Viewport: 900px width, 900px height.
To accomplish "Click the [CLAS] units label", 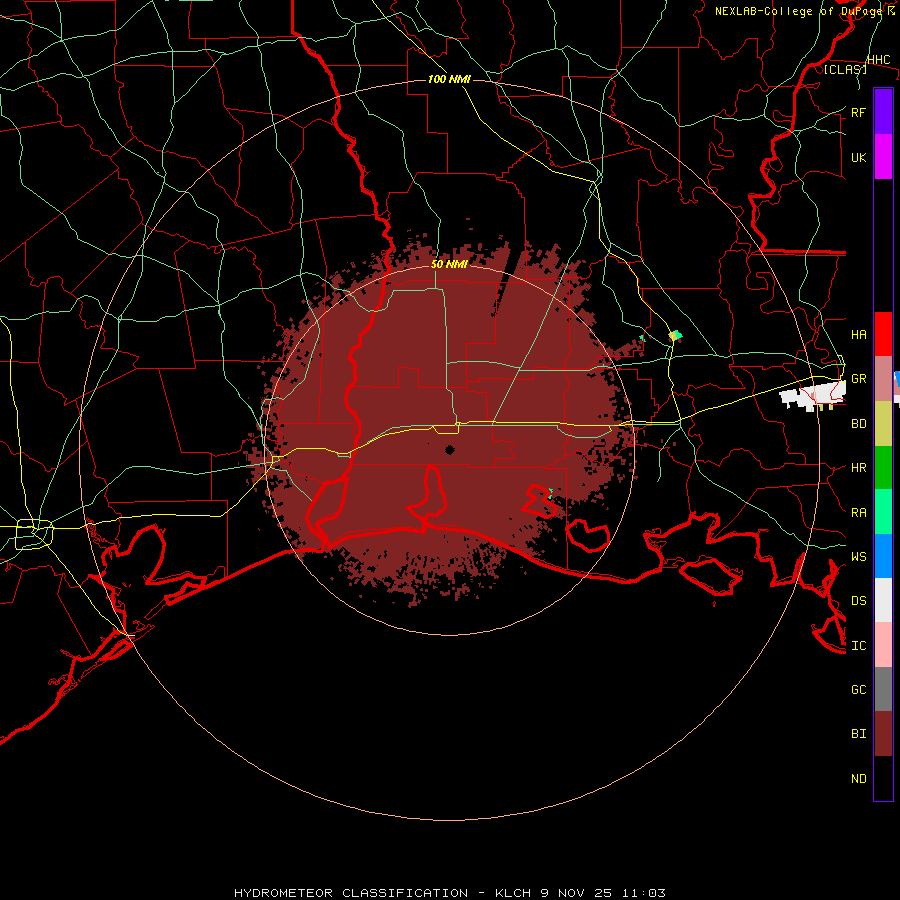I will coord(845,69).
